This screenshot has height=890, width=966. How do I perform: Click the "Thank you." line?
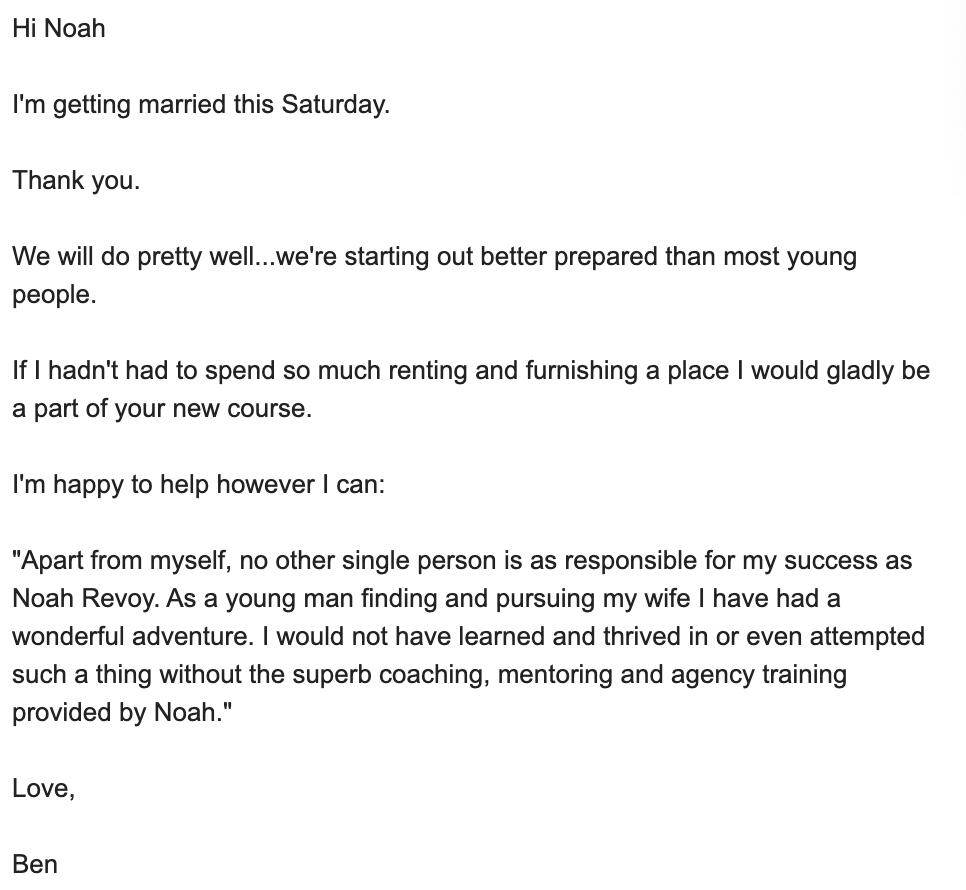(76, 180)
